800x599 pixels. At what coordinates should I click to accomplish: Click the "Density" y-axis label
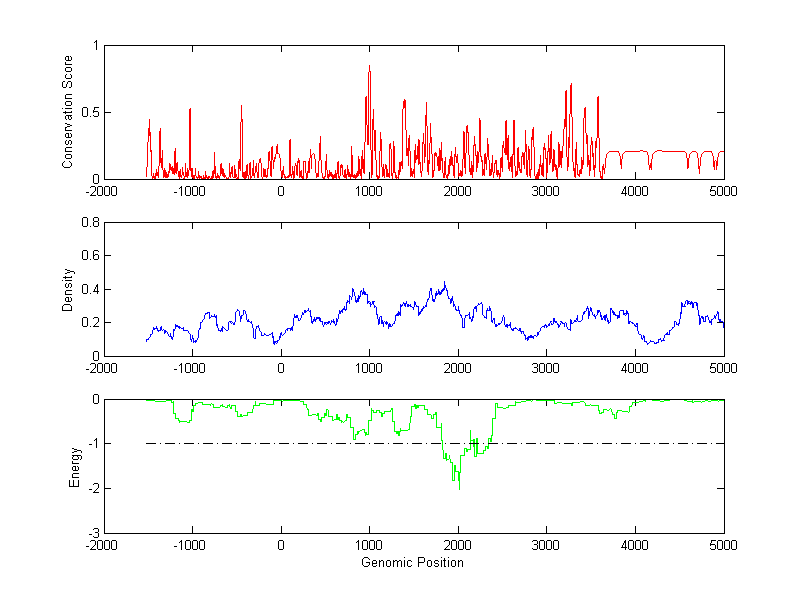pyautogui.click(x=67, y=289)
